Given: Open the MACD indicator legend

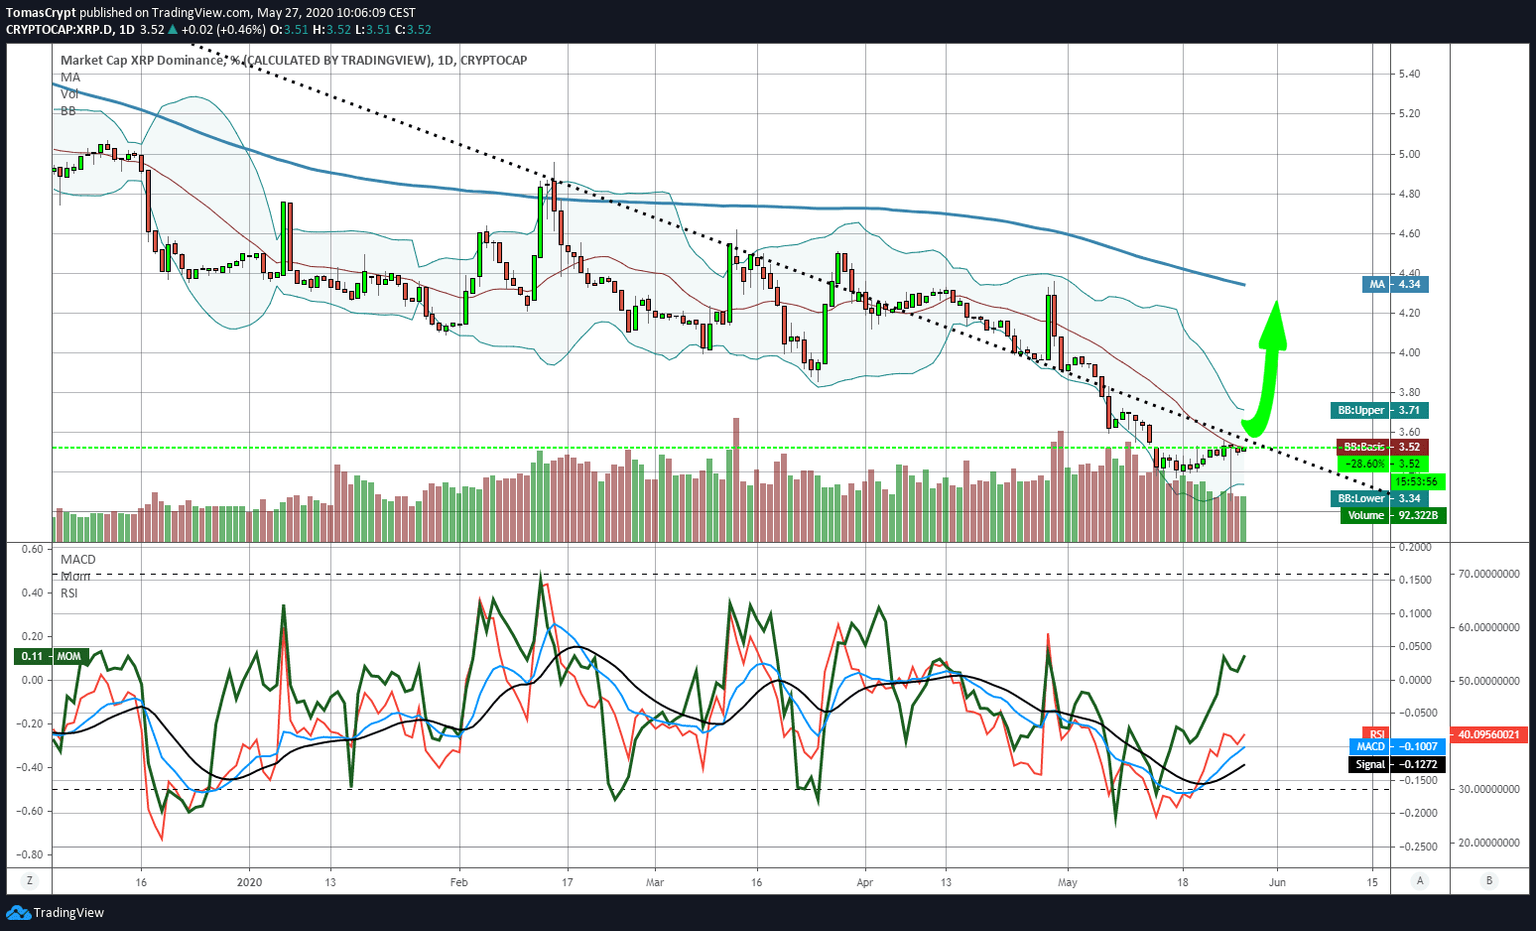Looking at the screenshot, I should point(78,559).
